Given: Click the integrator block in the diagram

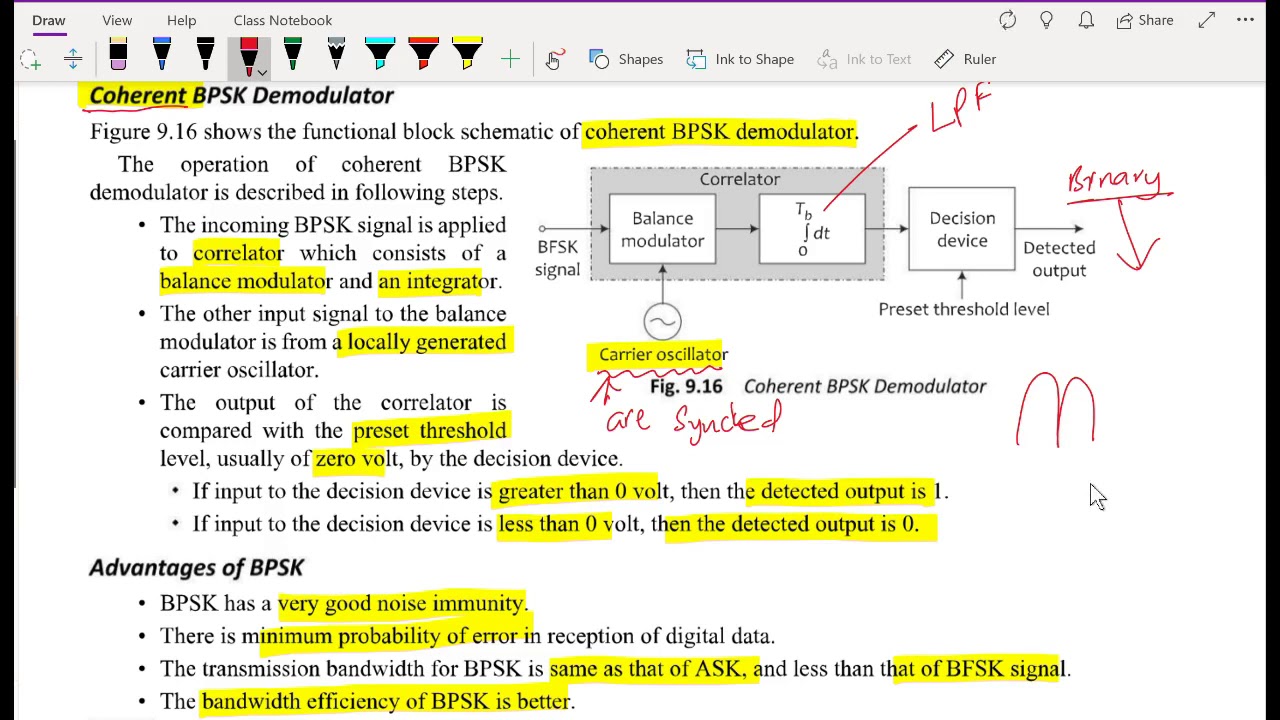Looking at the screenshot, I should pyautogui.click(x=812, y=229).
